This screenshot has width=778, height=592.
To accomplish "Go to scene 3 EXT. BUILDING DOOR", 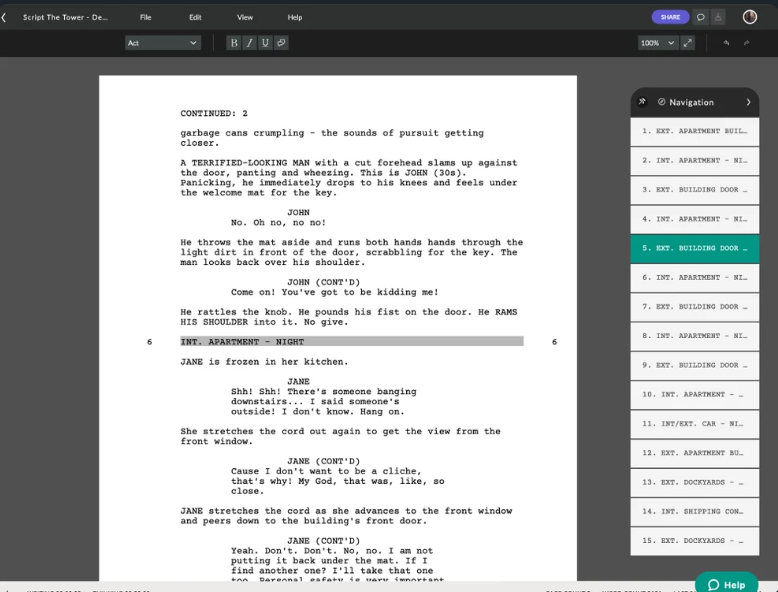I will pyautogui.click(x=695, y=190).
